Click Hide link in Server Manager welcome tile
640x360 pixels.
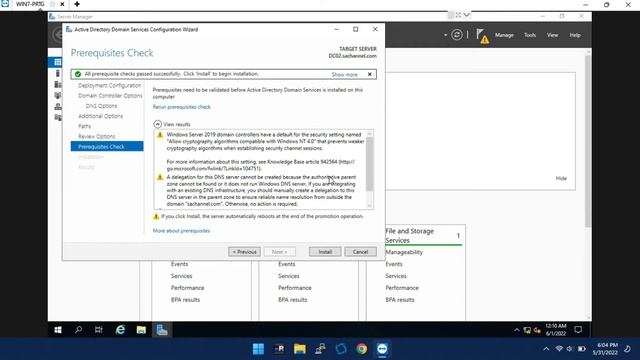pyautogui.click(x=561, y=178)
